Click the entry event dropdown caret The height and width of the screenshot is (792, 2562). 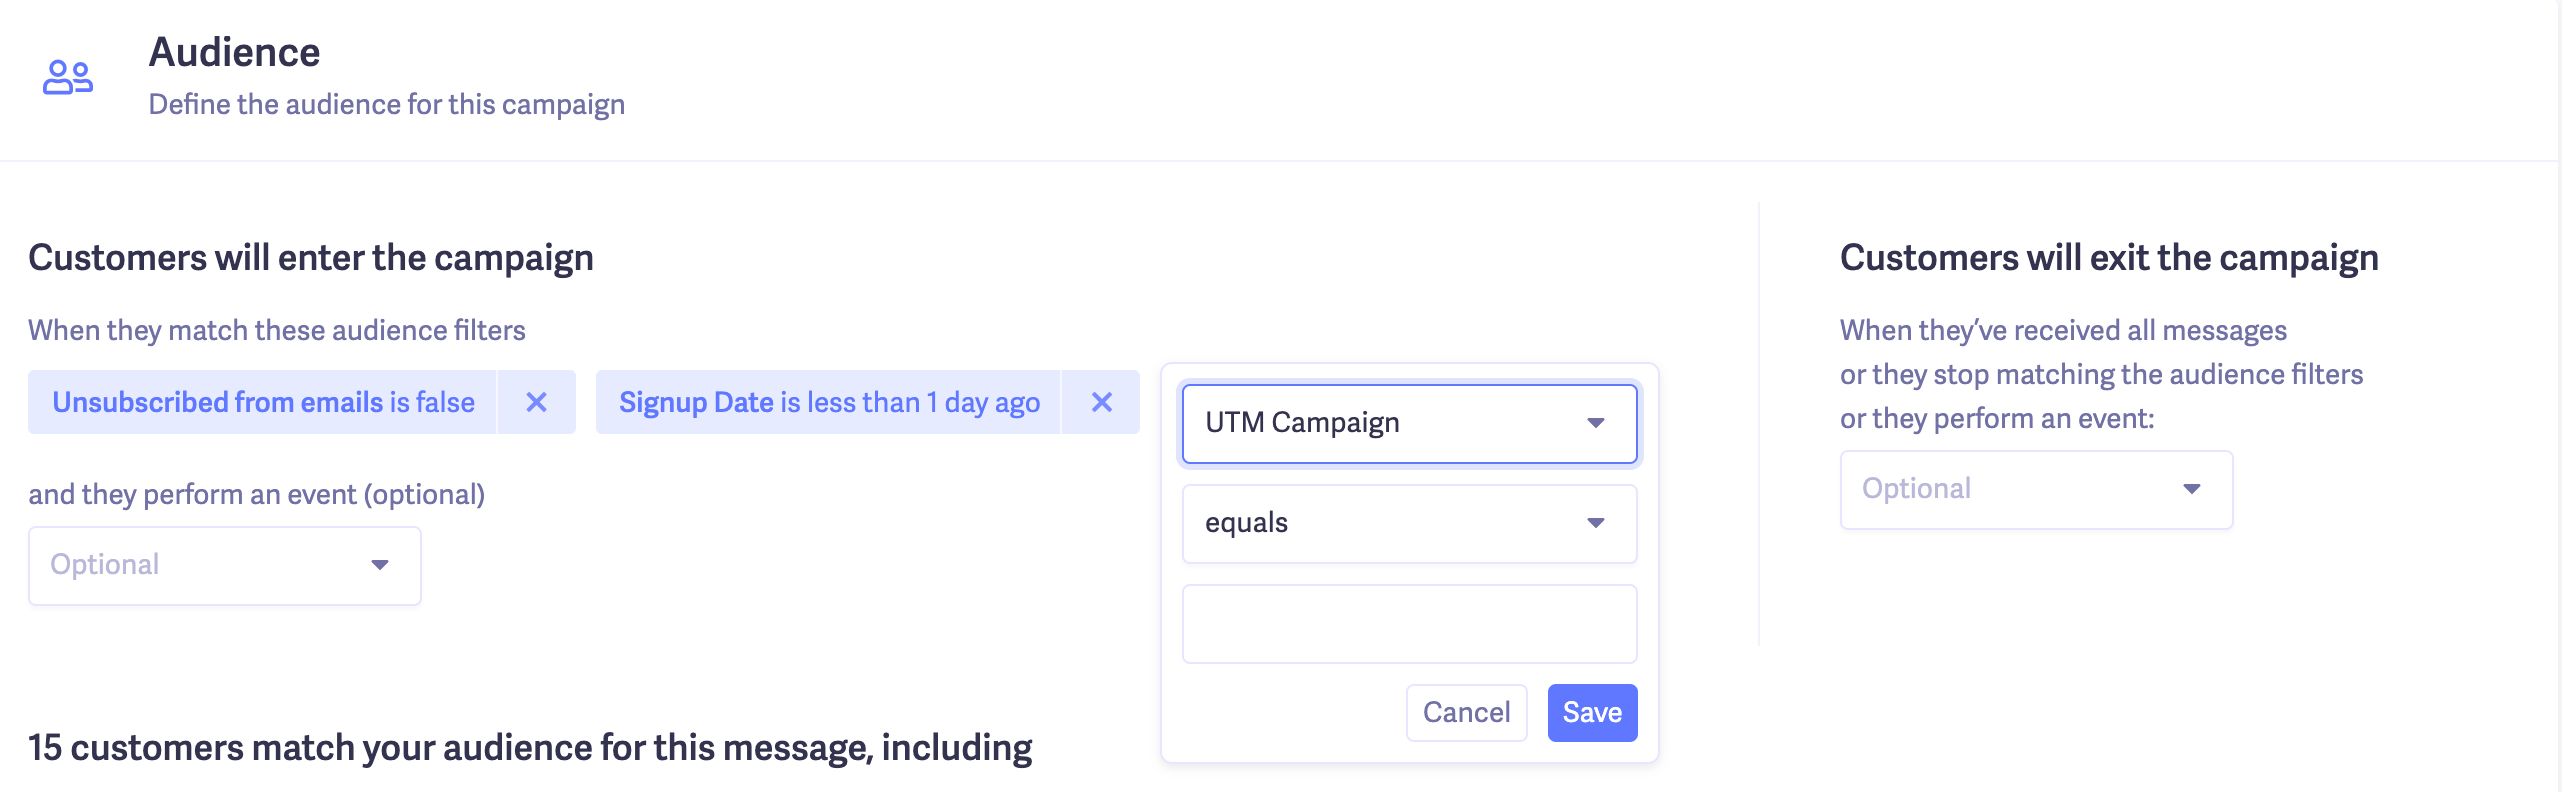(380, 566)
